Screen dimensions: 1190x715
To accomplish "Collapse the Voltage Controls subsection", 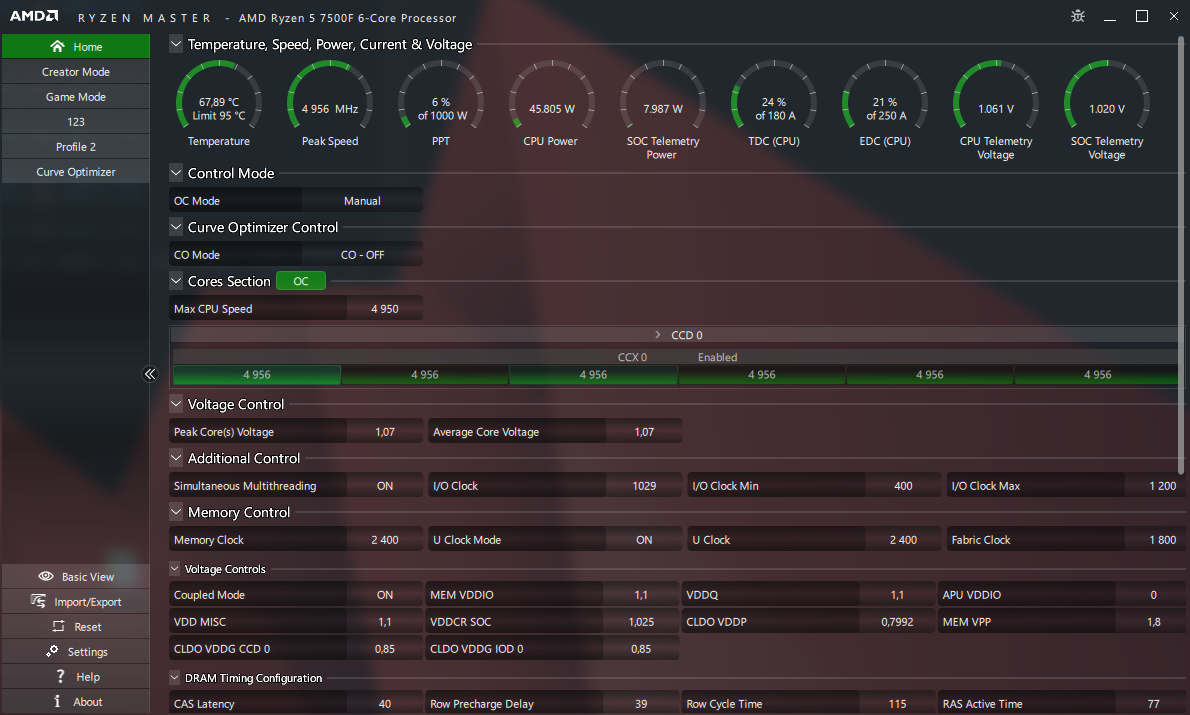I will [175, 569].
